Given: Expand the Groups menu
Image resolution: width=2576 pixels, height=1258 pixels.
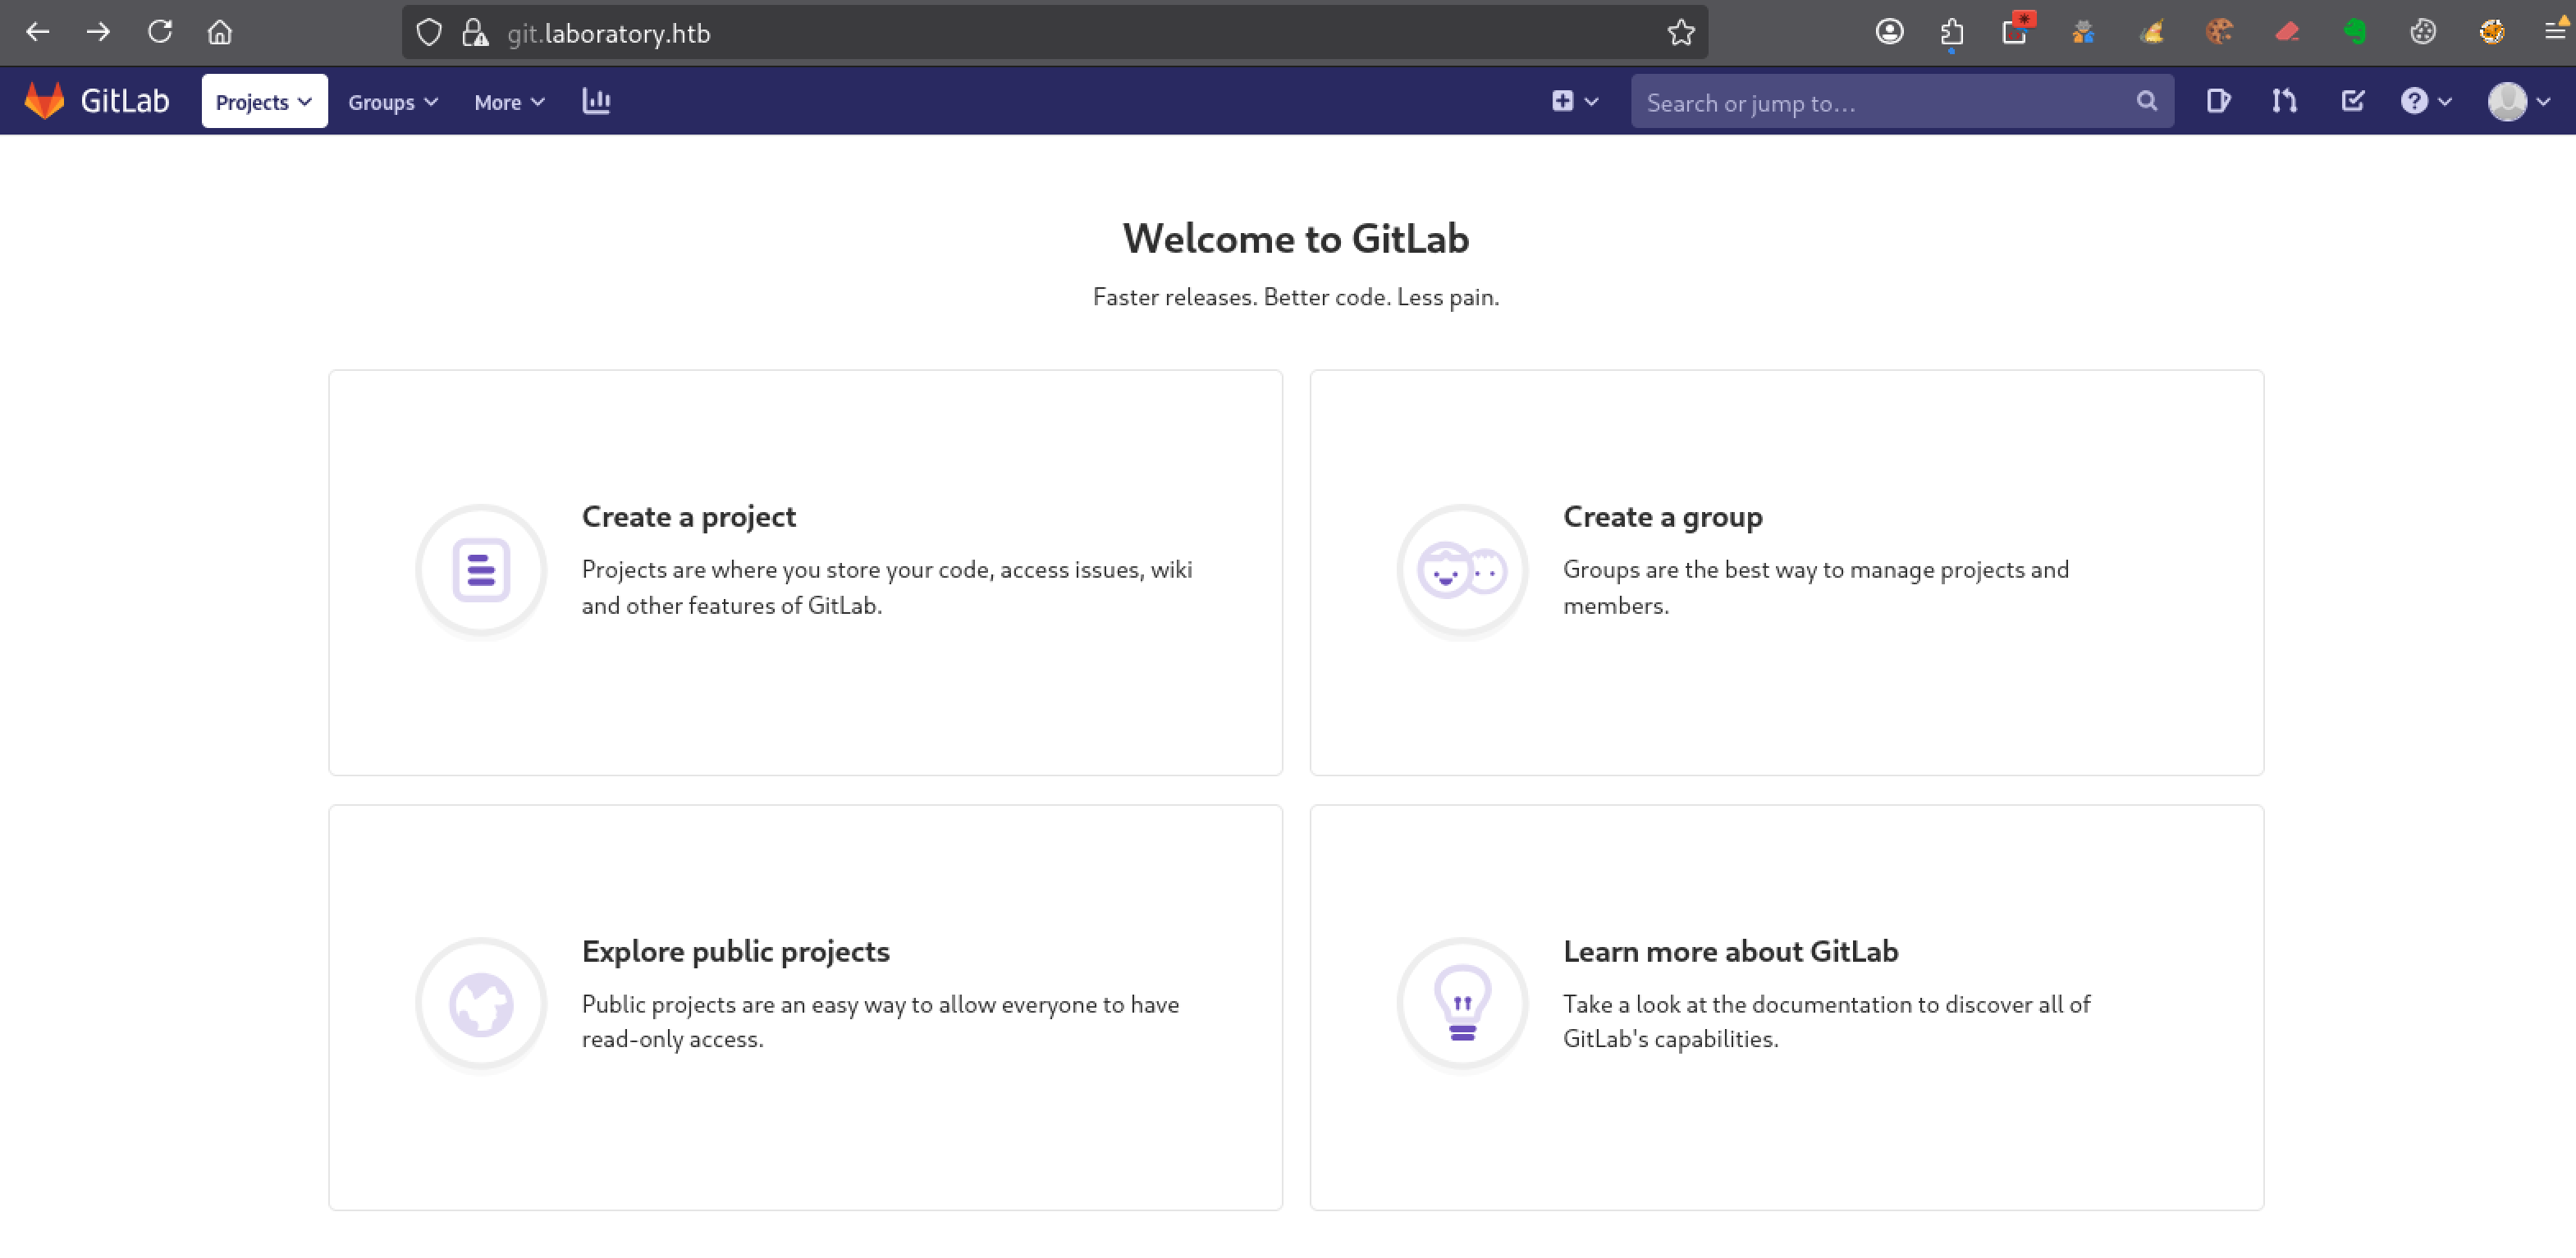Looking at the screenshot, I should pyautogui.click(x=393, y=102).
